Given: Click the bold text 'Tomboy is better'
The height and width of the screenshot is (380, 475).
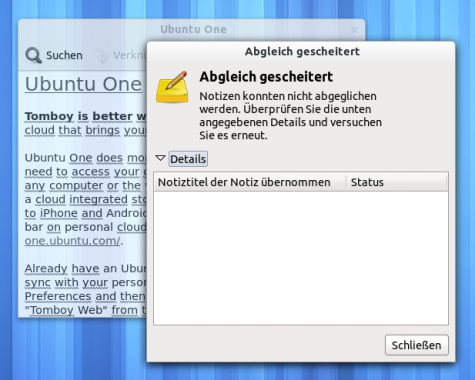Looking at the screenshot, I should coord(78,116).
